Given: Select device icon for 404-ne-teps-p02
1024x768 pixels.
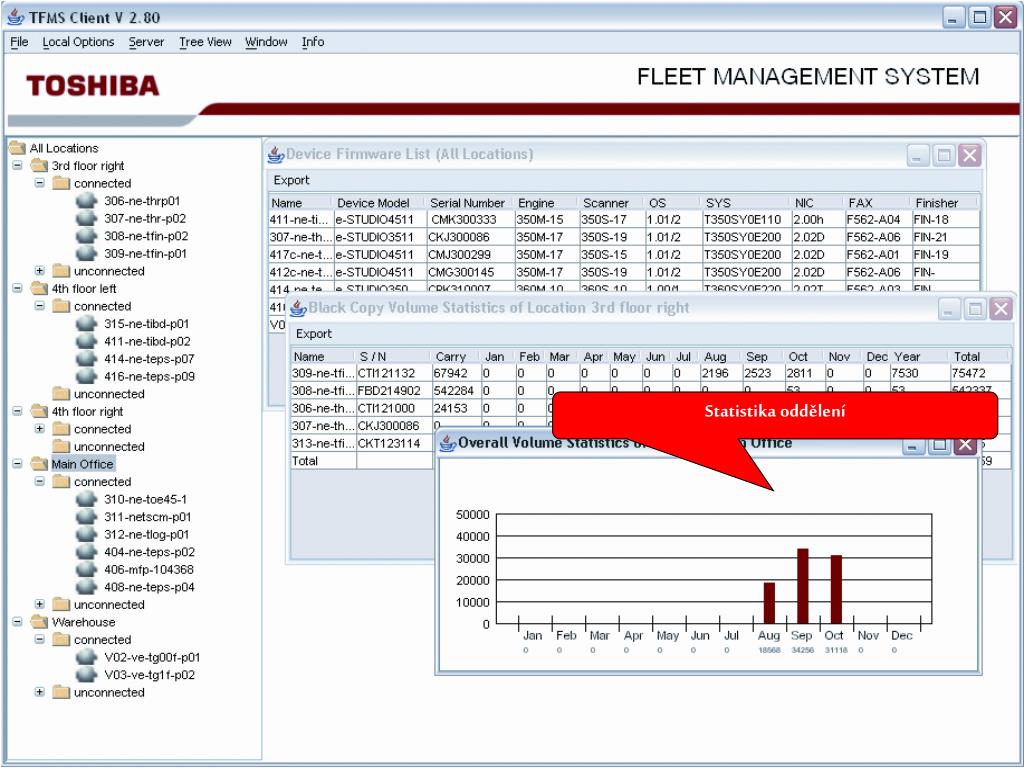Looking at the screenshot, I should coord(86,552).
